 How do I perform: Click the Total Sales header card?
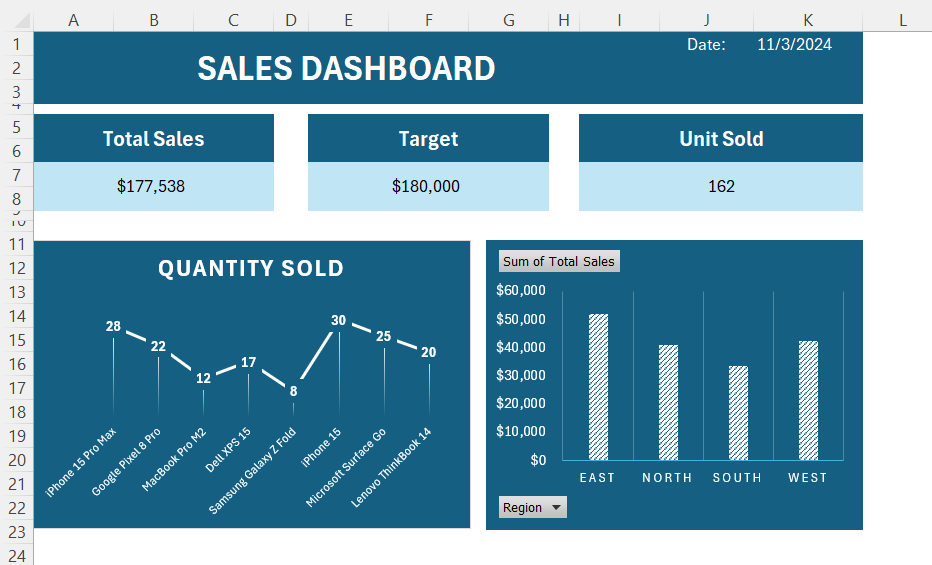coord(153,138)
